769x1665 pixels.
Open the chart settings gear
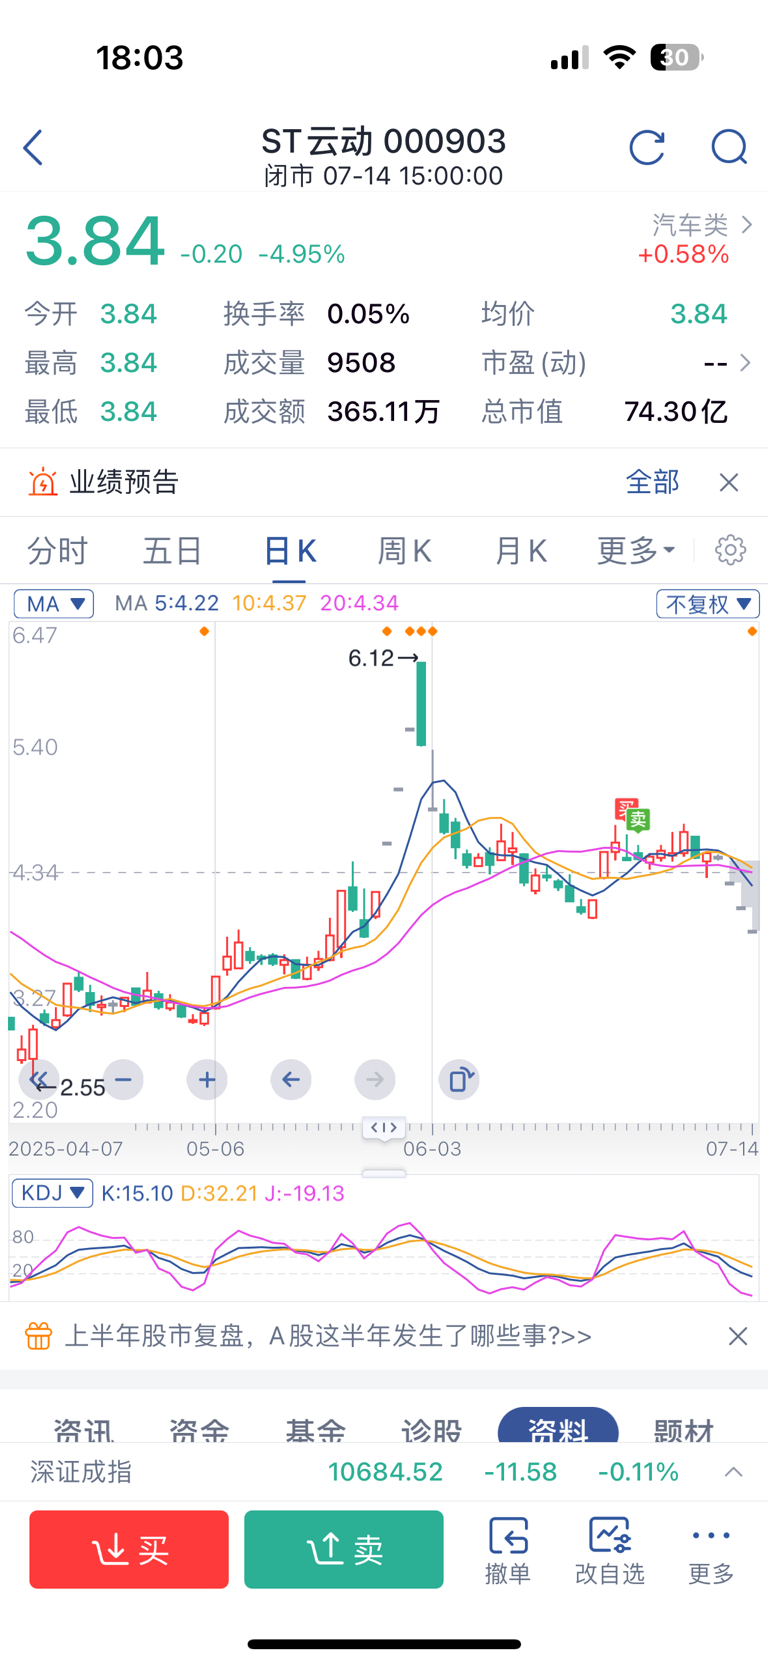[x=731, y=550]
